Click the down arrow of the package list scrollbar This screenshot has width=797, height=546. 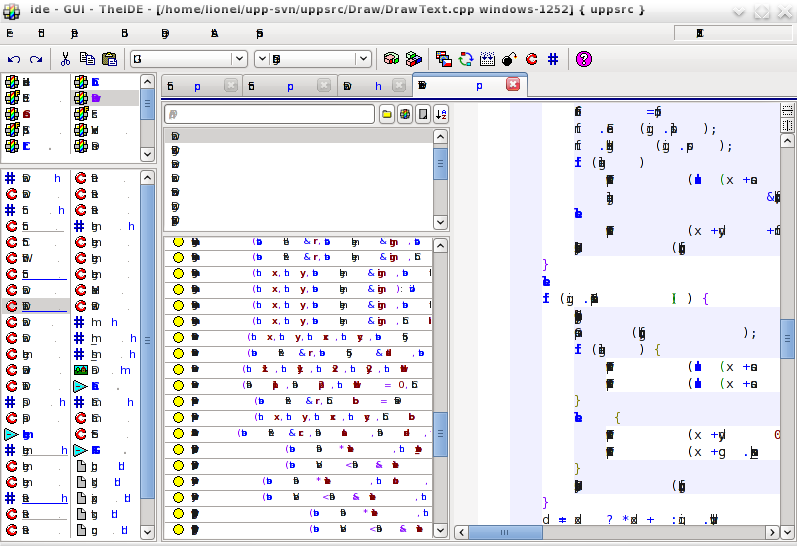(x=147, y=155)
